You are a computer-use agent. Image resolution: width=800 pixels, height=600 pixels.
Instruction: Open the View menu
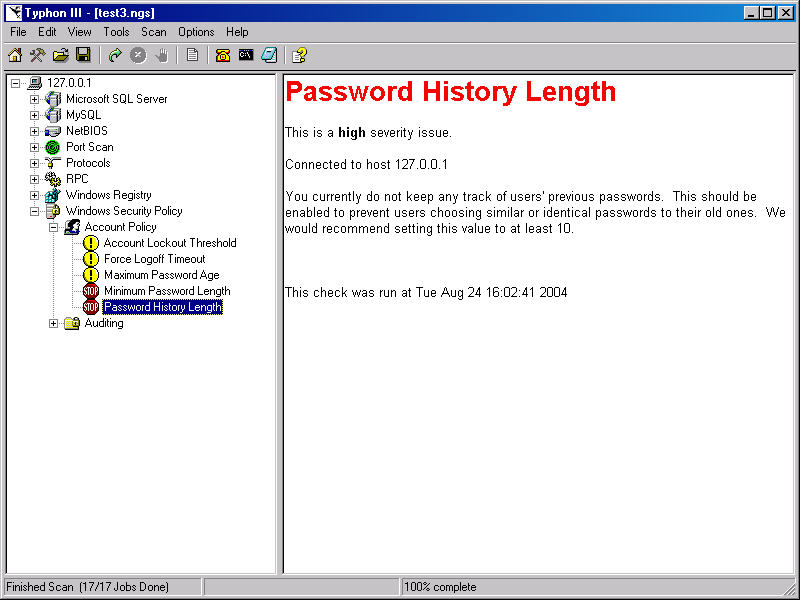80,32
